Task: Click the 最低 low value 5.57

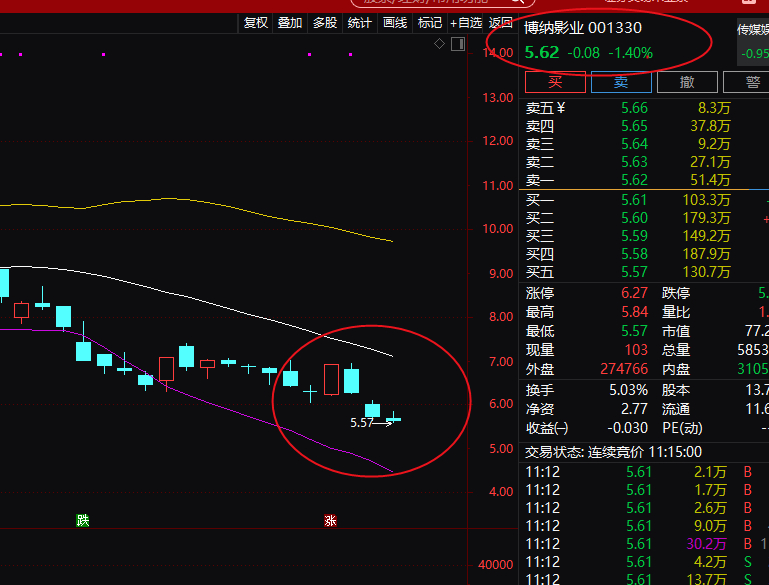Action: coord(634,331)
